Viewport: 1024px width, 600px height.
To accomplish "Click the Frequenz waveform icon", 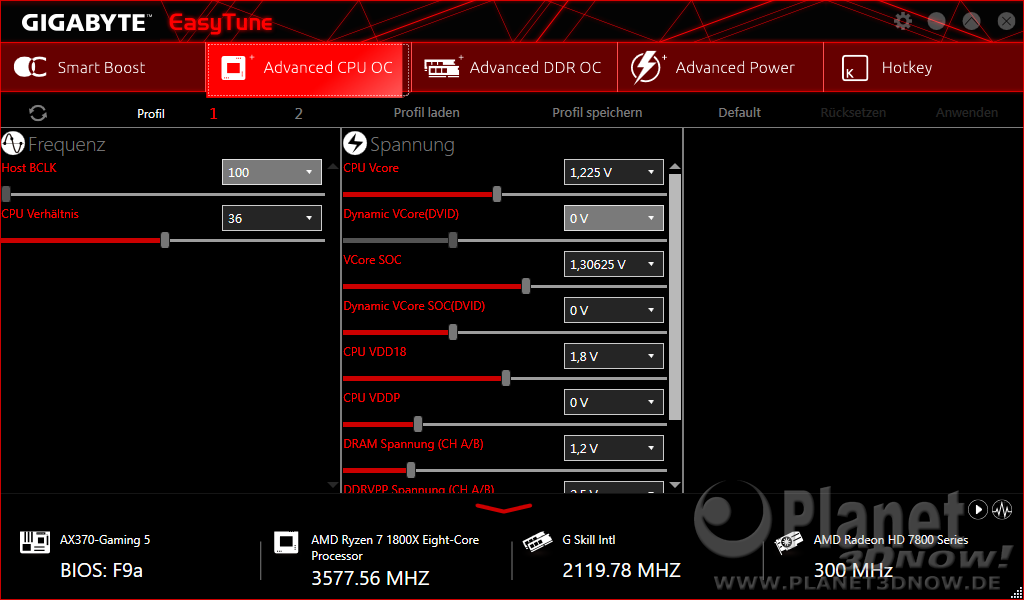I will [13, 144].
